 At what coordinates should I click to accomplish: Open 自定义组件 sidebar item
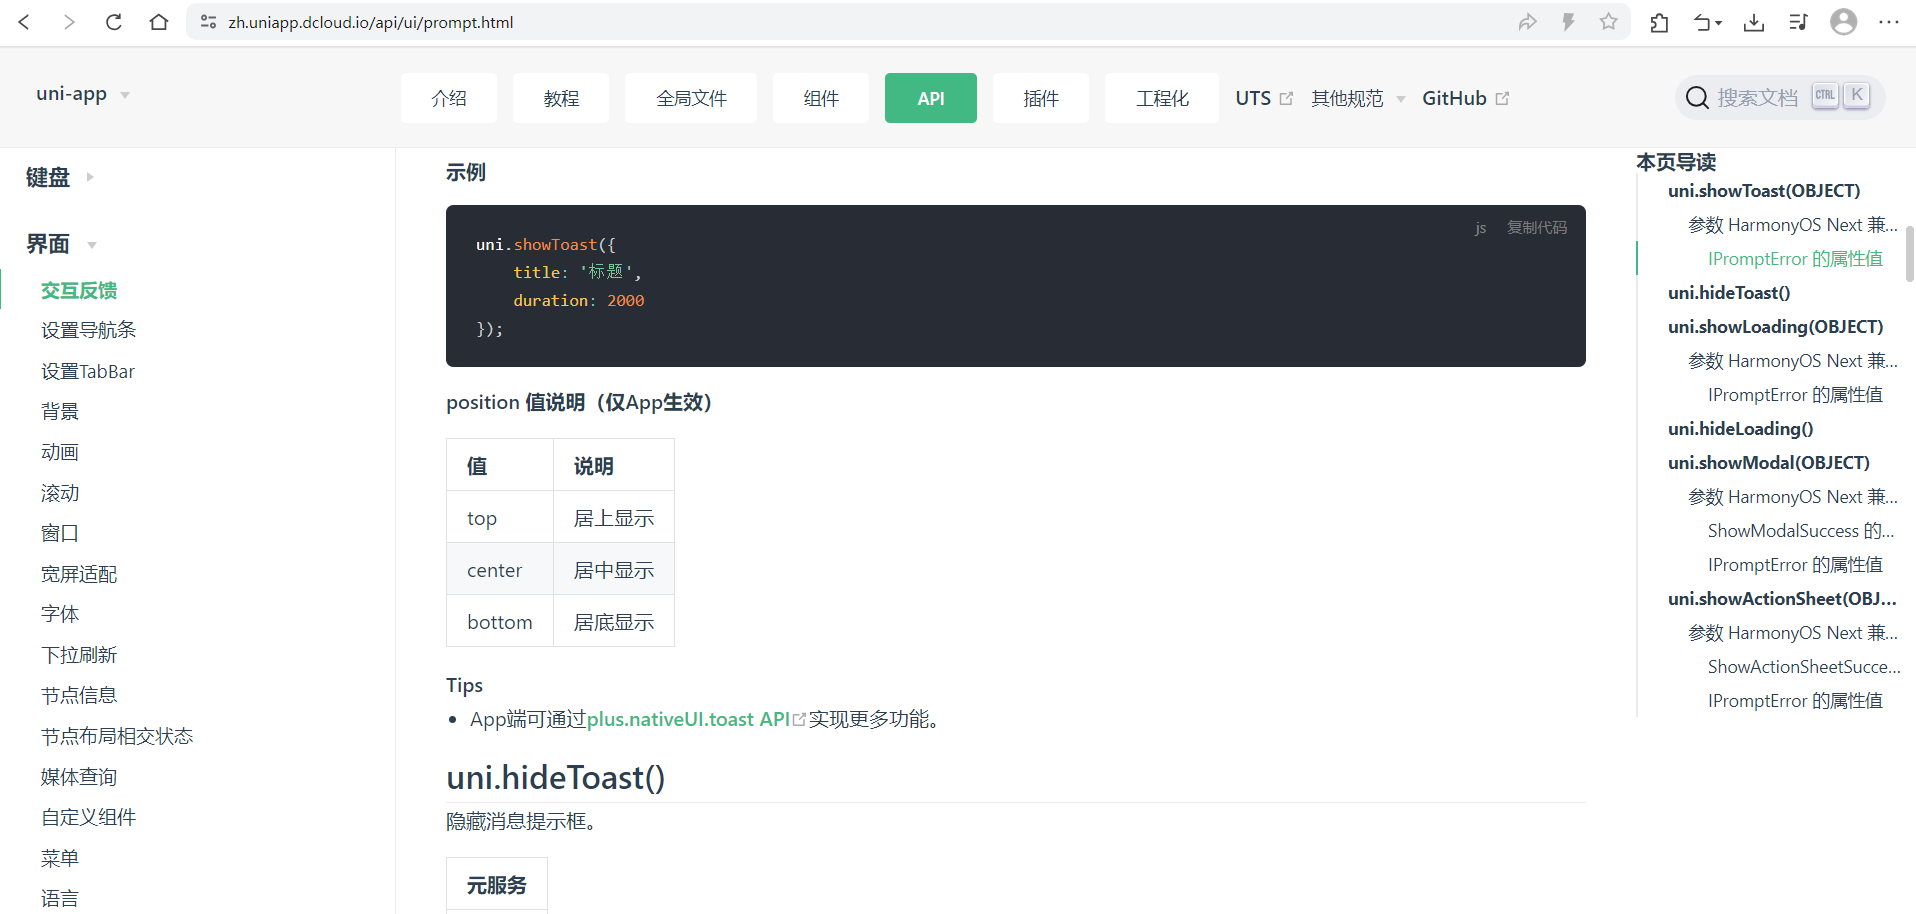[88, 817]
